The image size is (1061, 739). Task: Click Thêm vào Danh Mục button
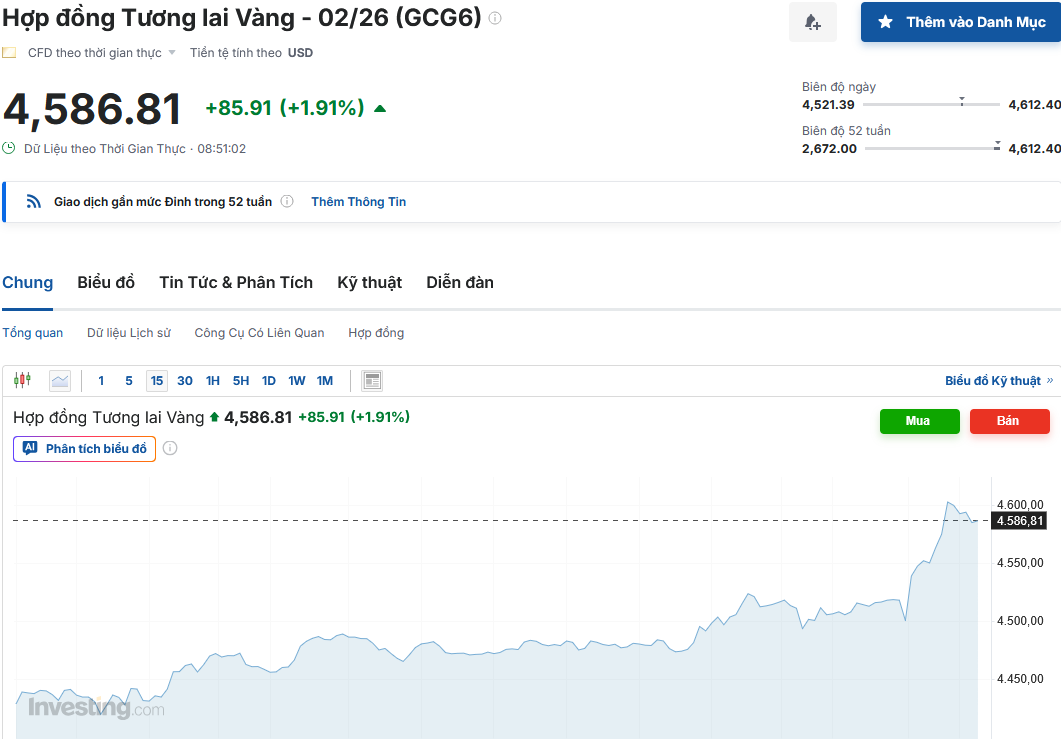point(960,22)
